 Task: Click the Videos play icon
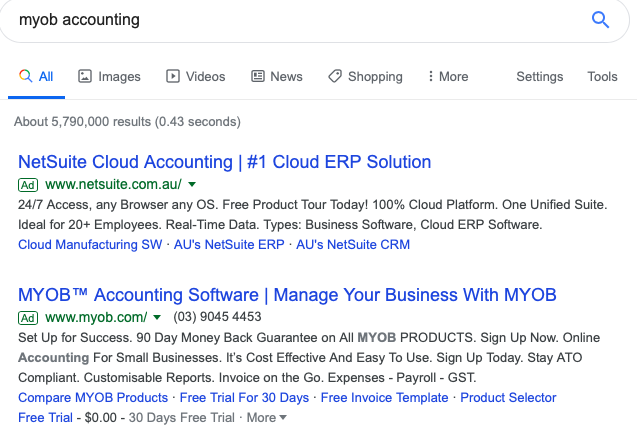[173, 76]
